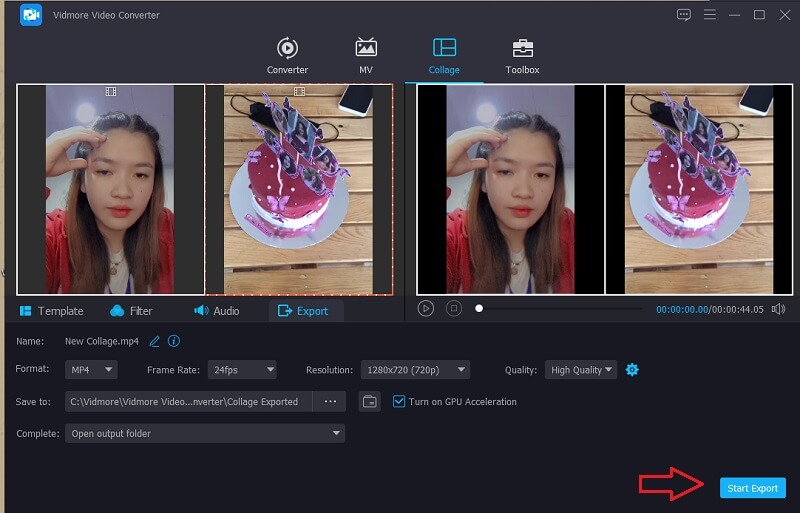Expand the MP4 format dropdown

[x=92, y=370]
